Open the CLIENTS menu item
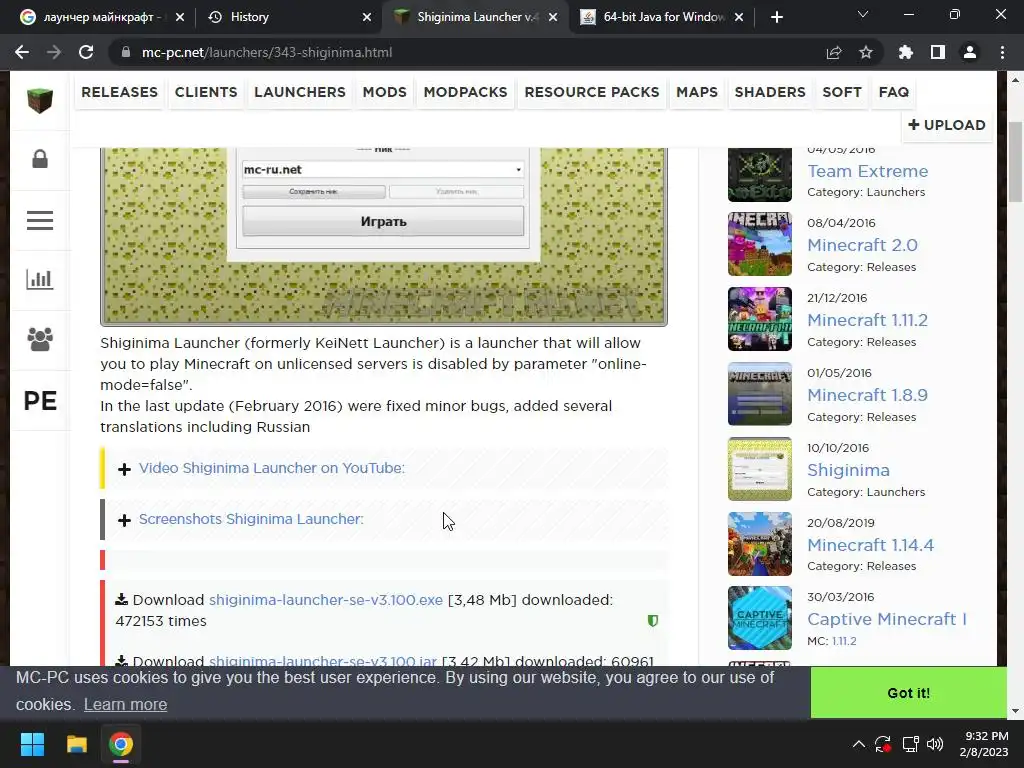 point(206,92)
